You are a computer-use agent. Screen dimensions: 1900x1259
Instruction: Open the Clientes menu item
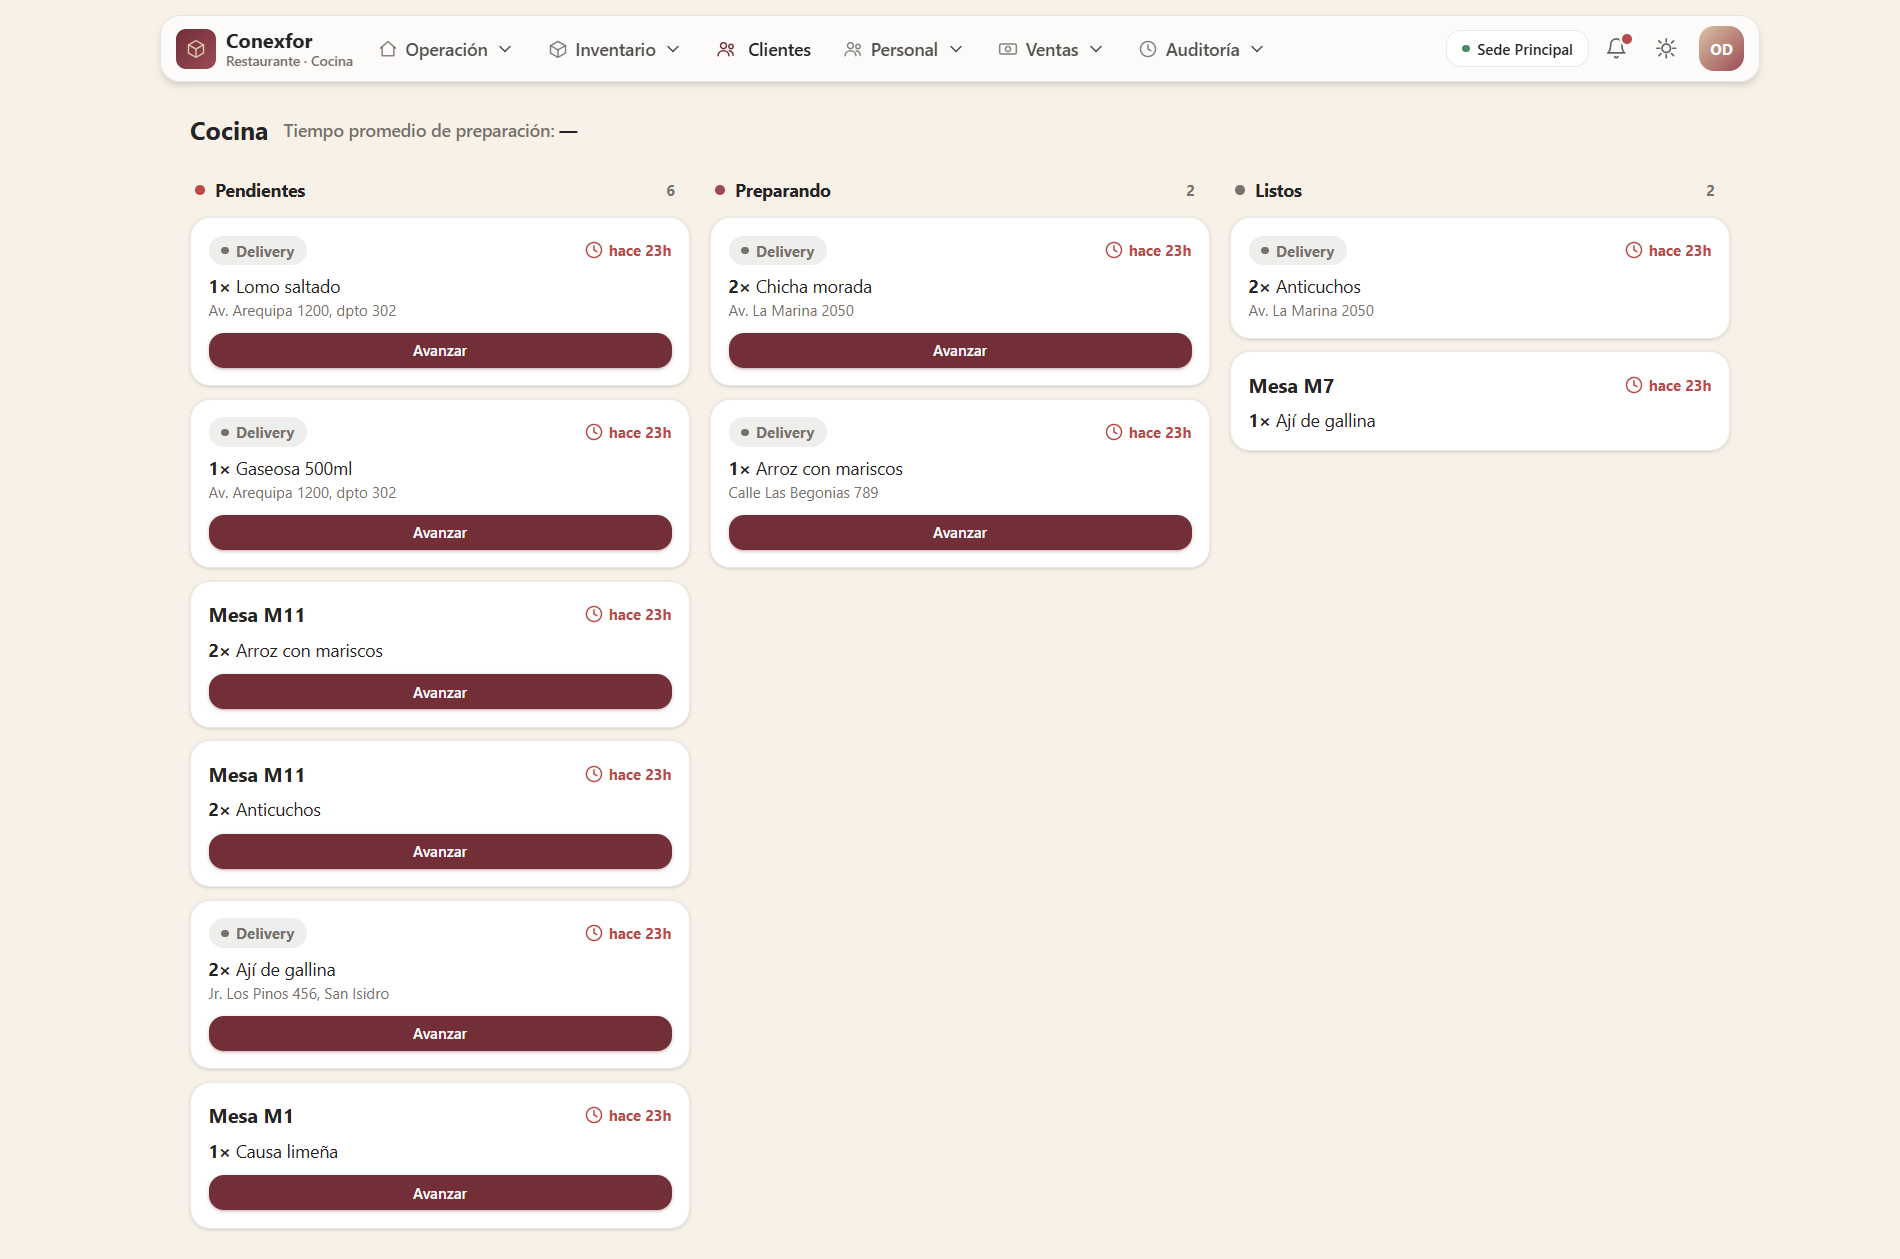(764, 49)
